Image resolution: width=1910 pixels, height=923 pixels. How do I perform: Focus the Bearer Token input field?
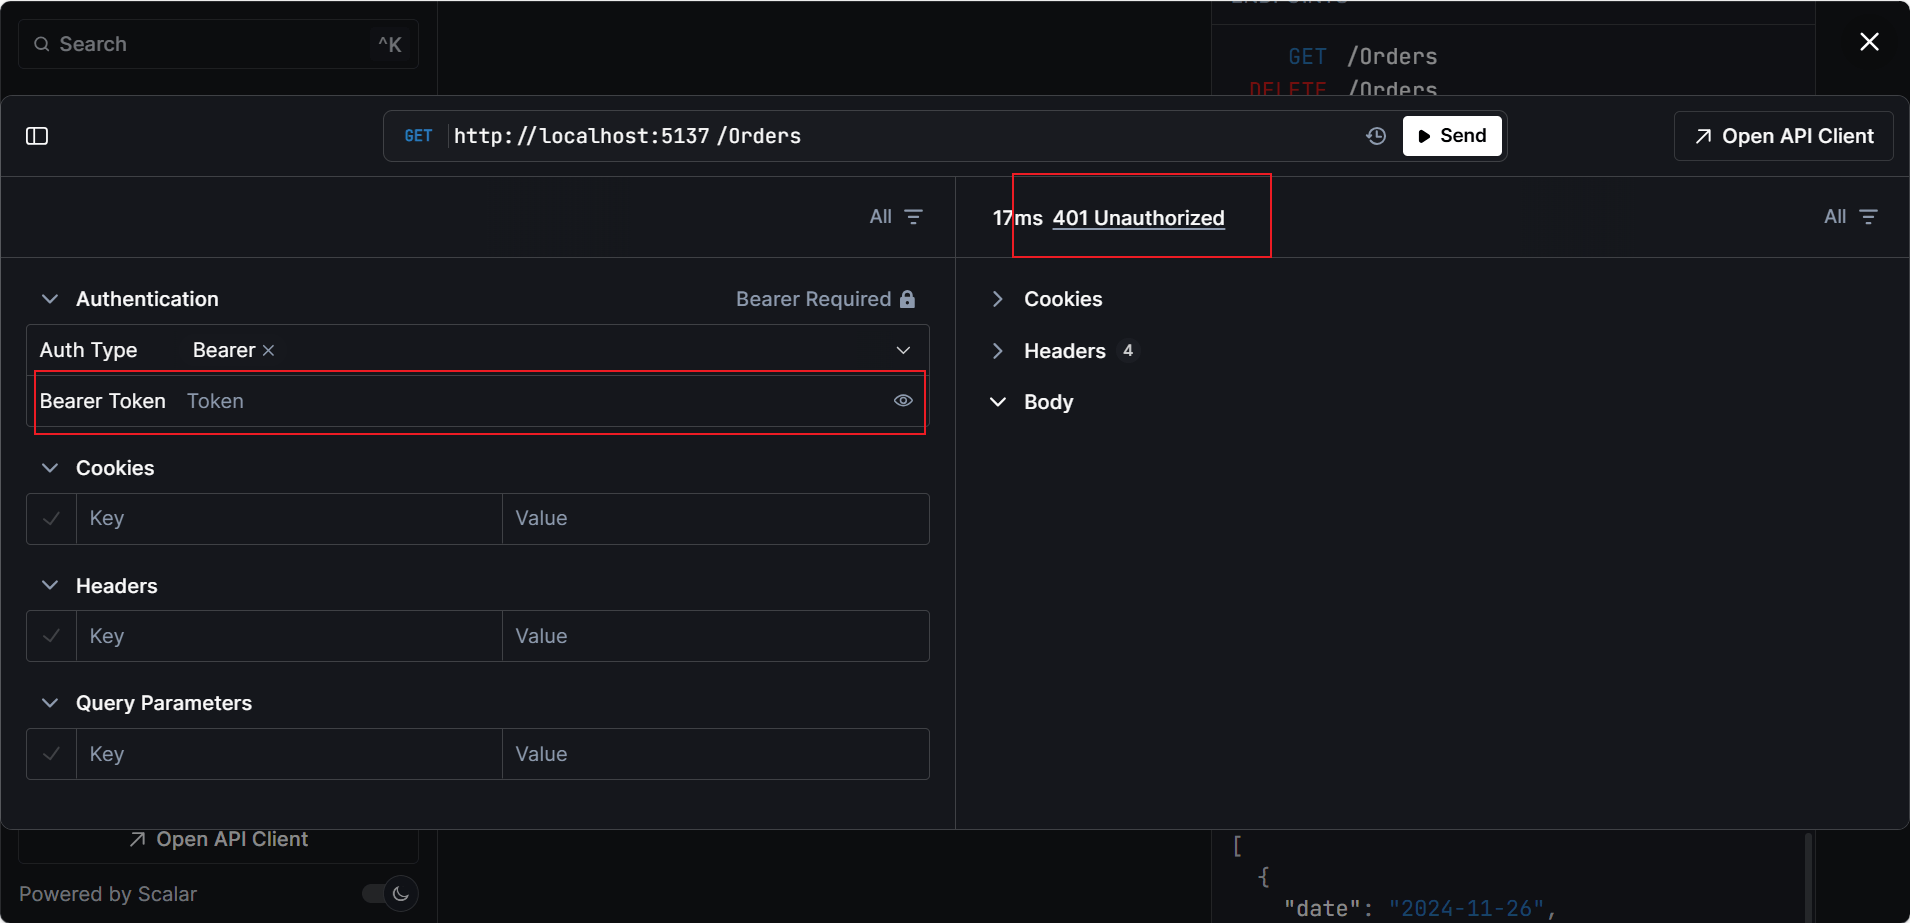pos(530,401)
